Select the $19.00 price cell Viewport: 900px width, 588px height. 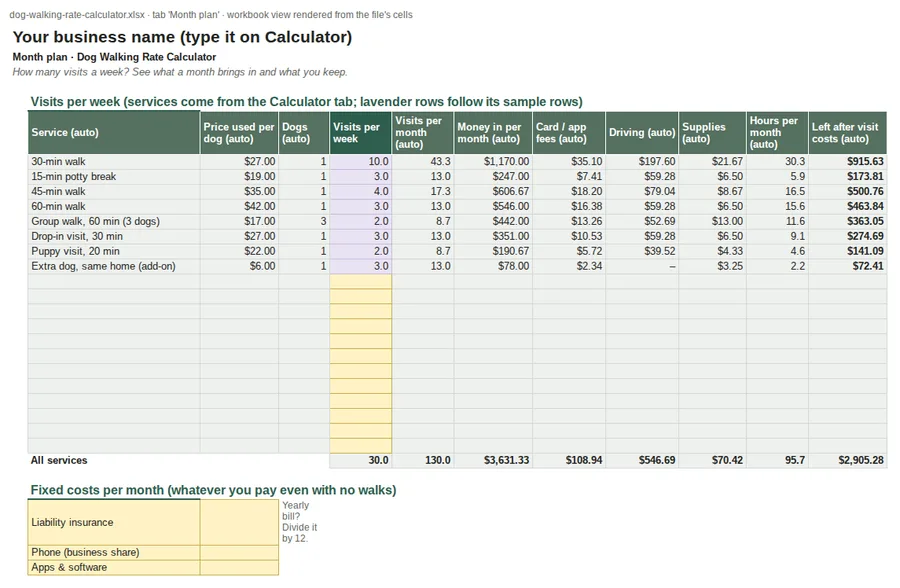point(239,177)
